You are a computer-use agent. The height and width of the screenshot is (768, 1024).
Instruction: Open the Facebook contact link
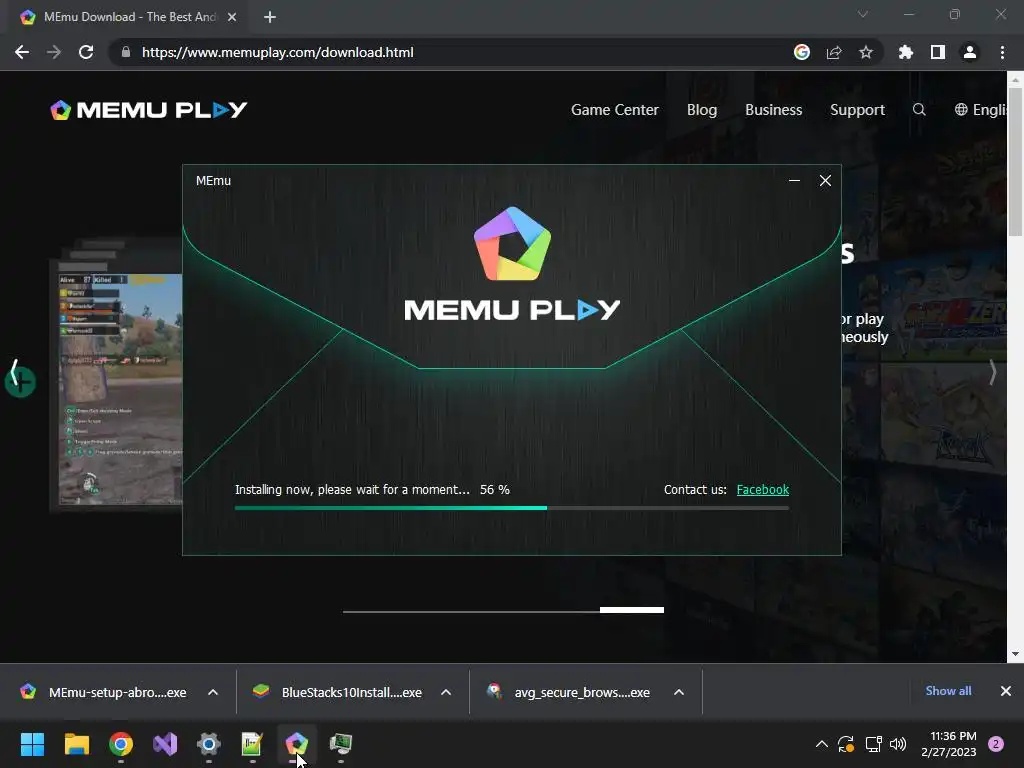pos(763,490)
